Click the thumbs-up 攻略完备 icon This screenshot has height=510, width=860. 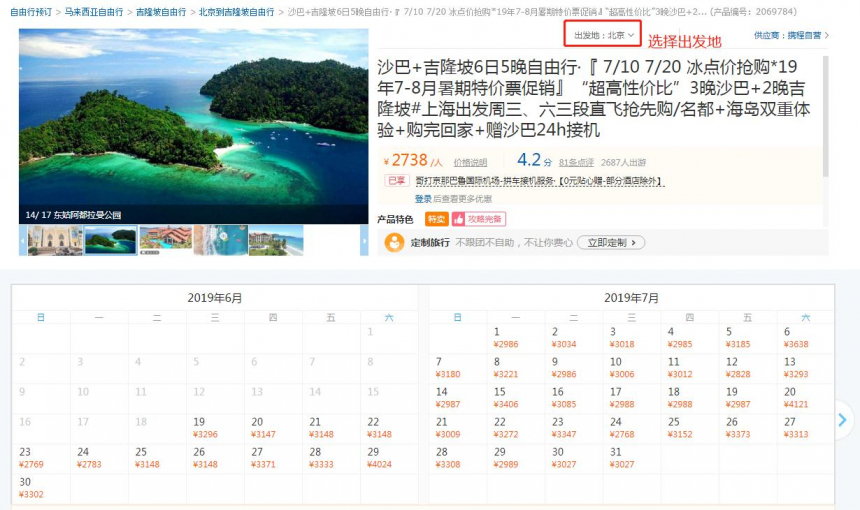tap(459, 219)
